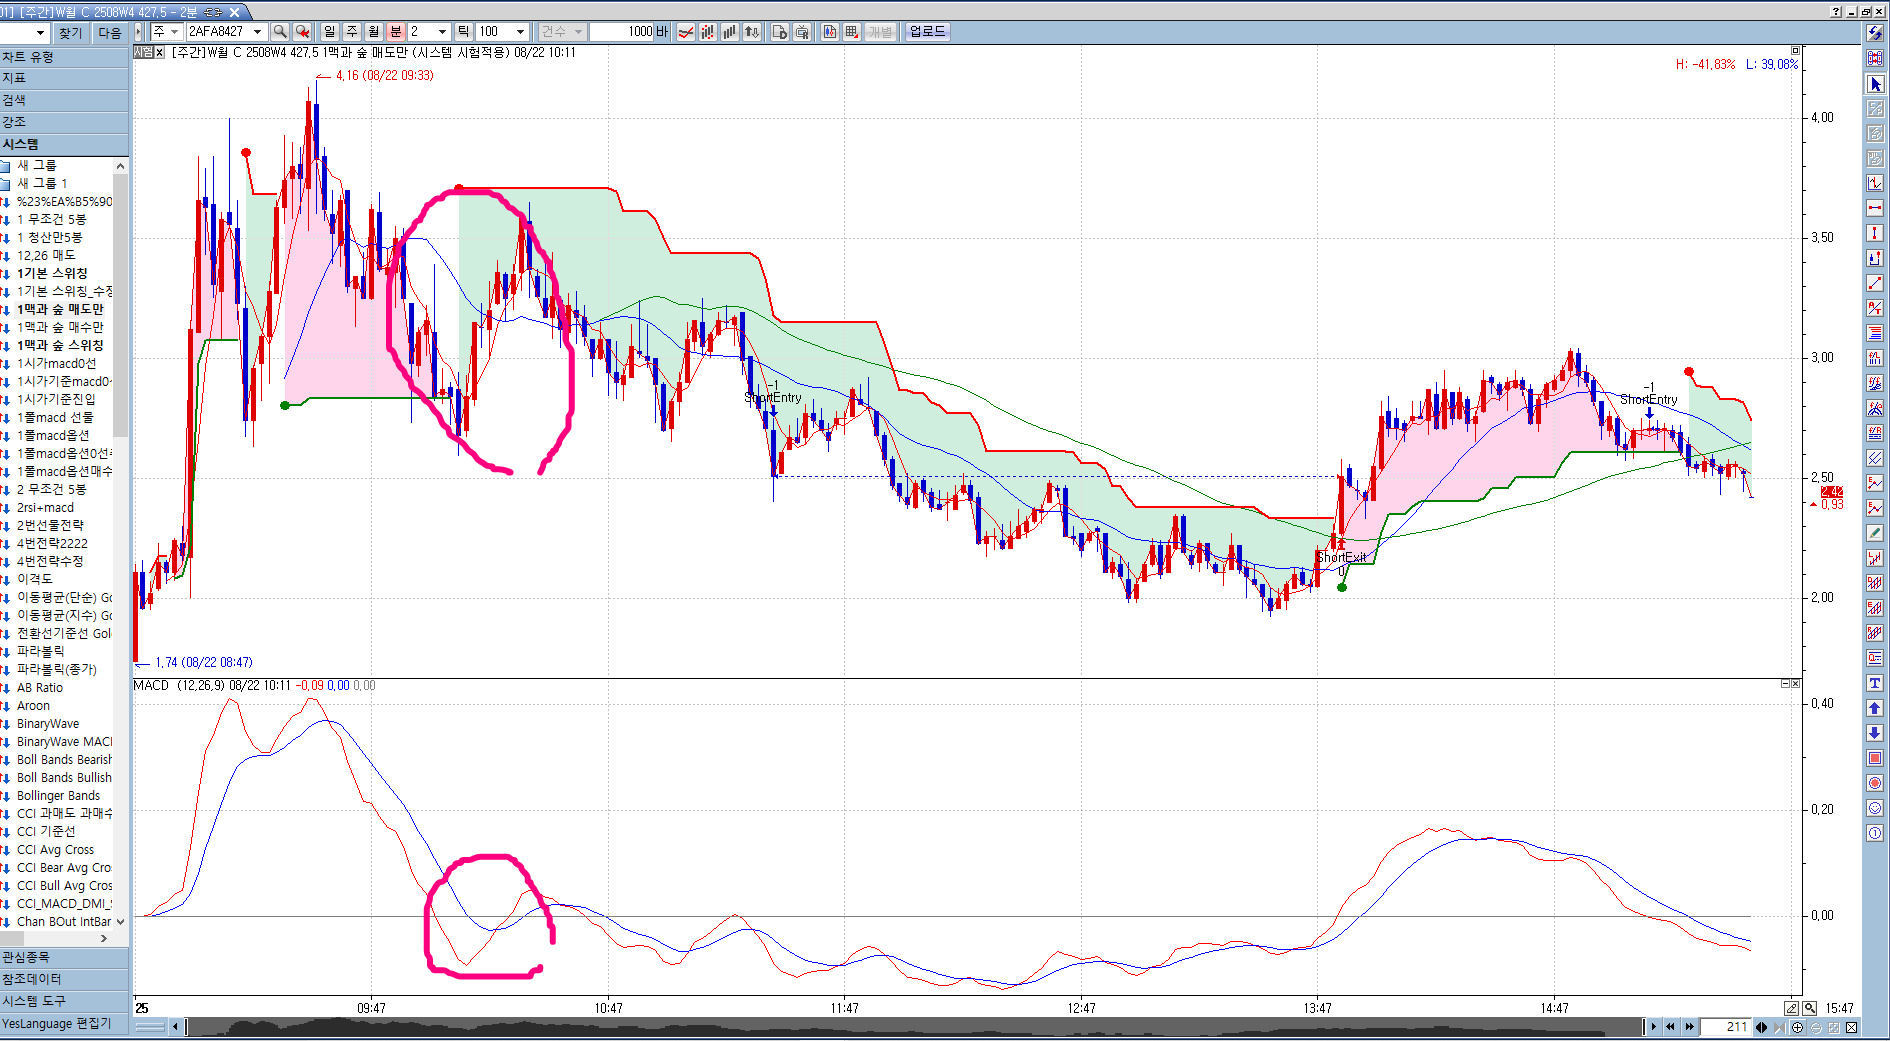1890x1041 pixels.
Task: Click the 찾기 button
Action: click(70, 33)
